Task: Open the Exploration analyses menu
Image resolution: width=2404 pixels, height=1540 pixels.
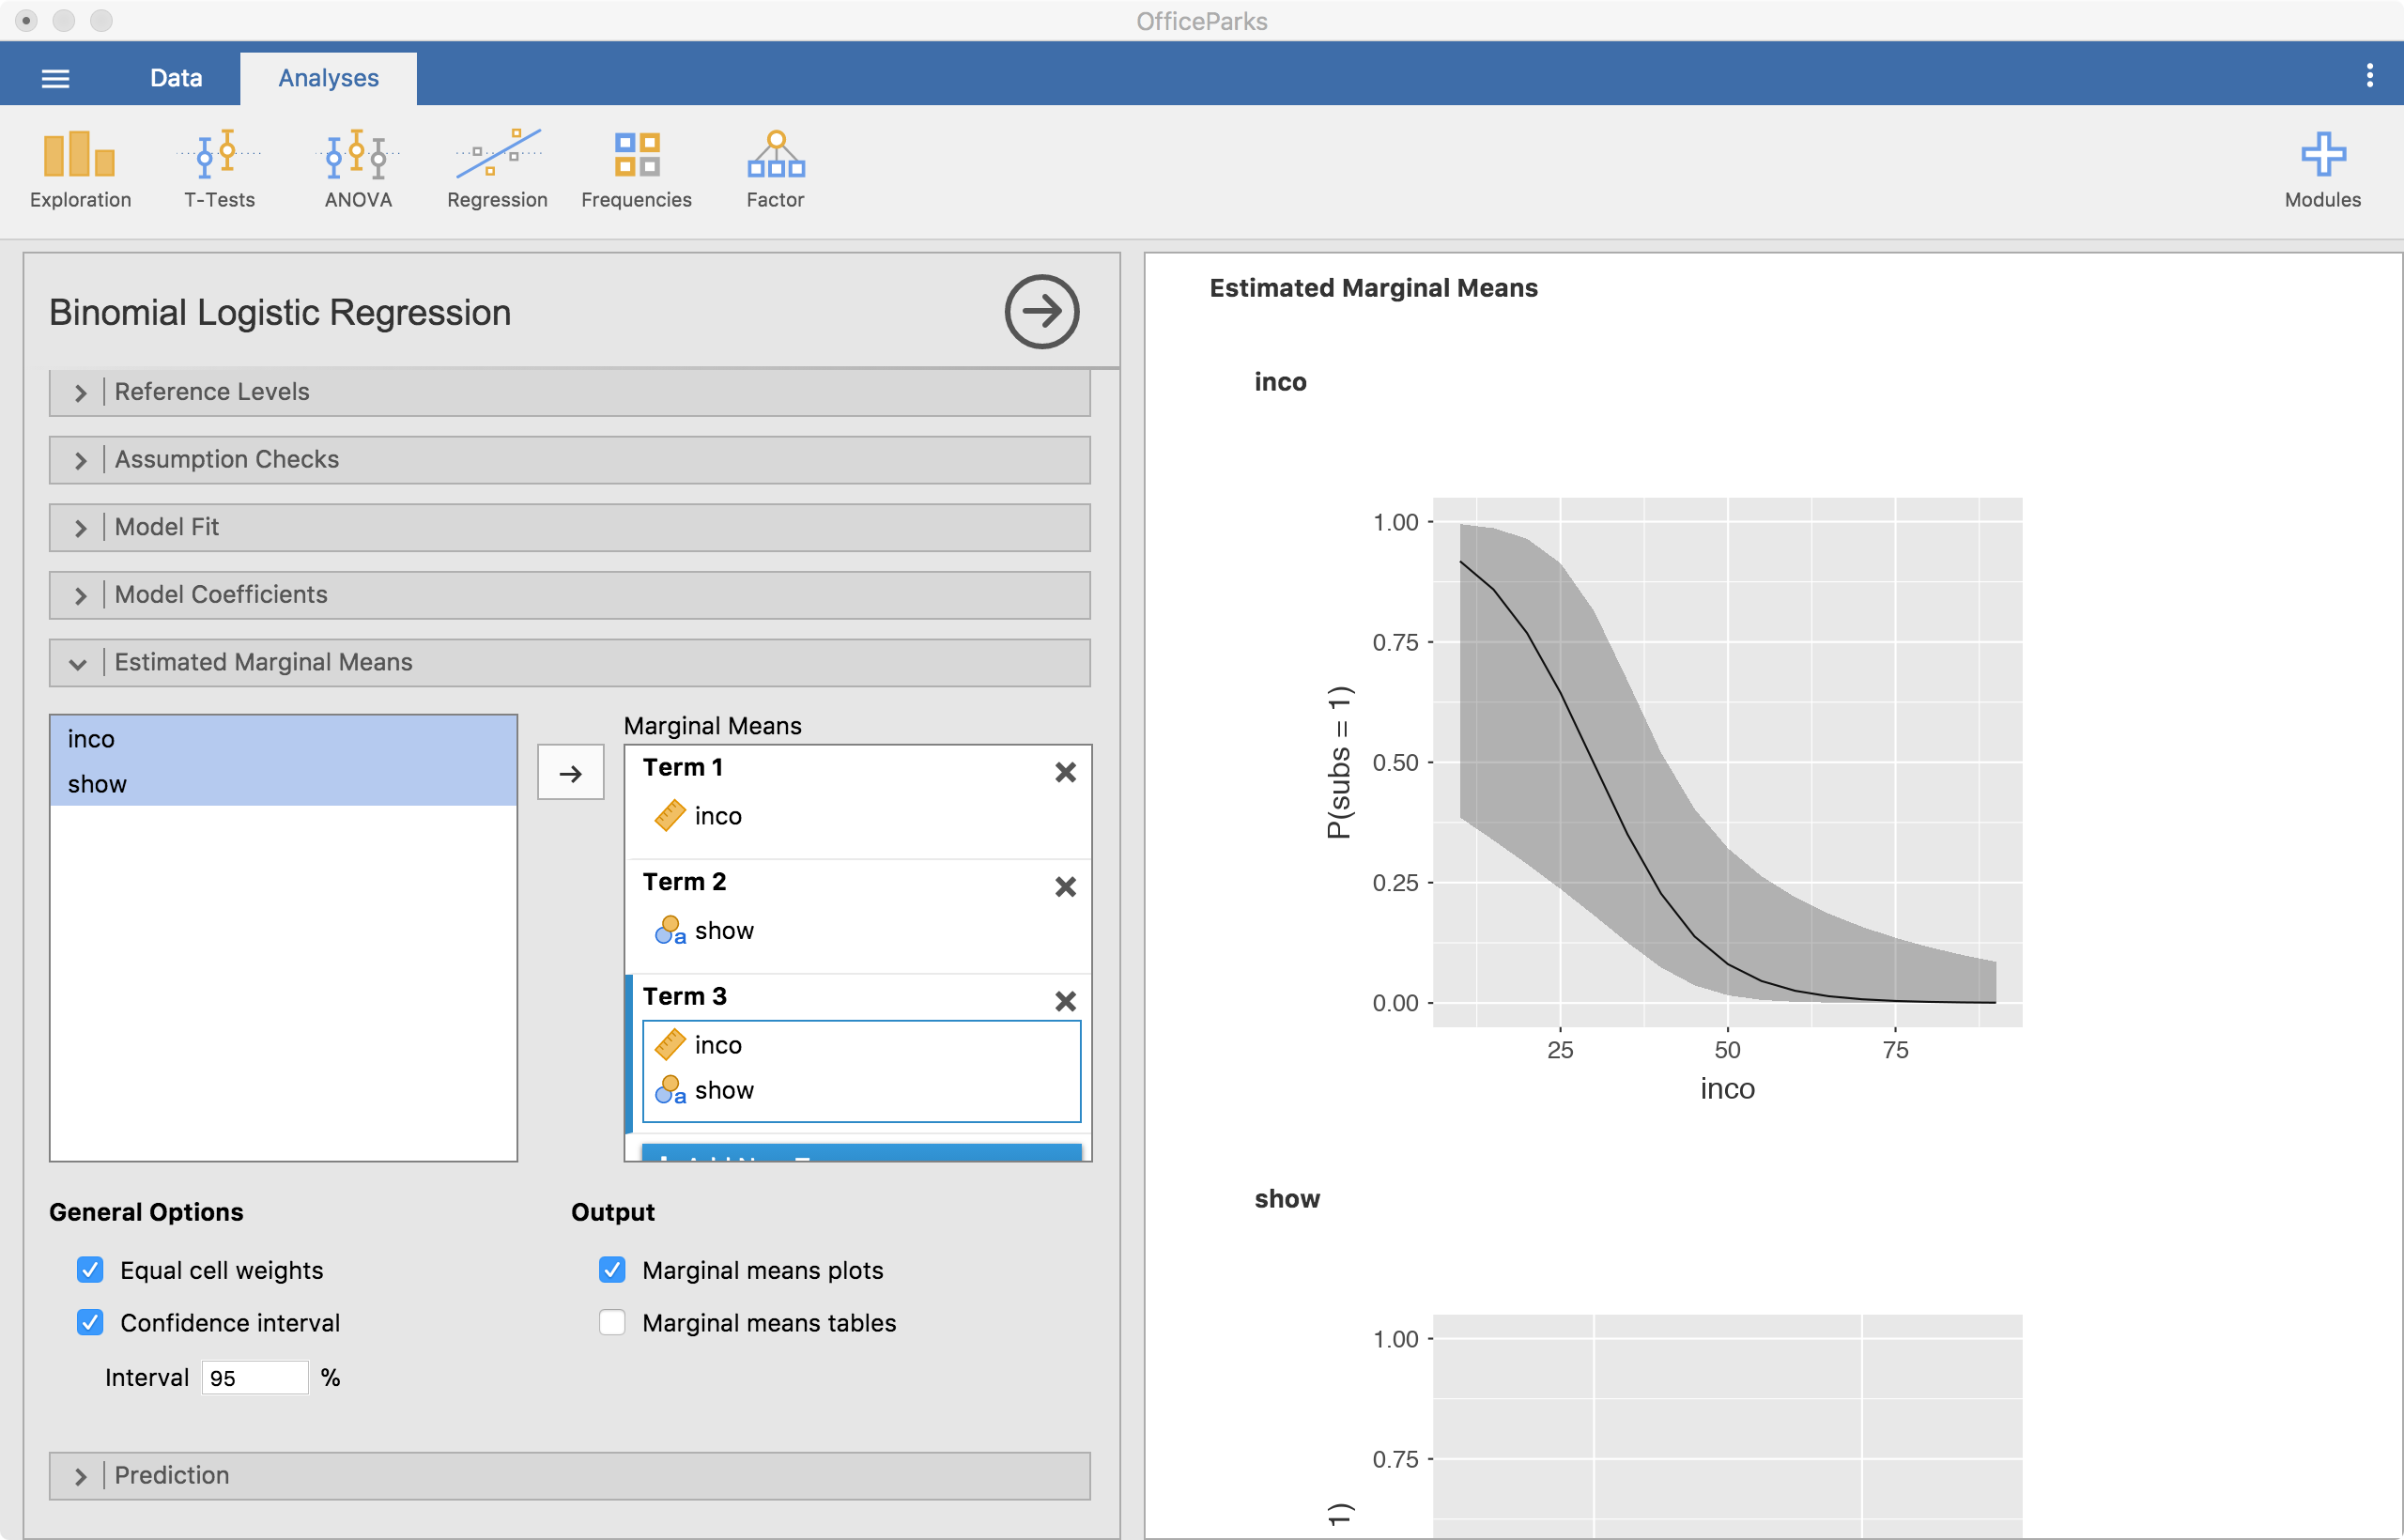Action: (80, 170)
